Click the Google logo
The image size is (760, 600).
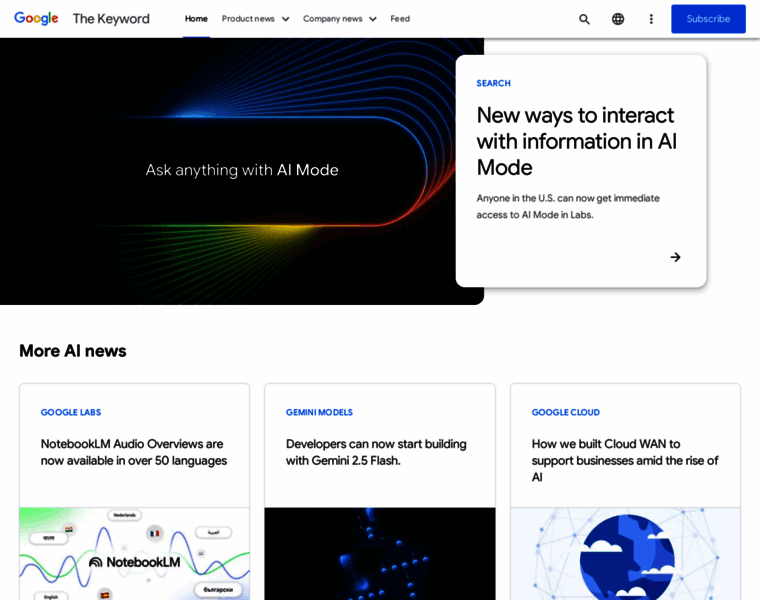pos(36,18)
